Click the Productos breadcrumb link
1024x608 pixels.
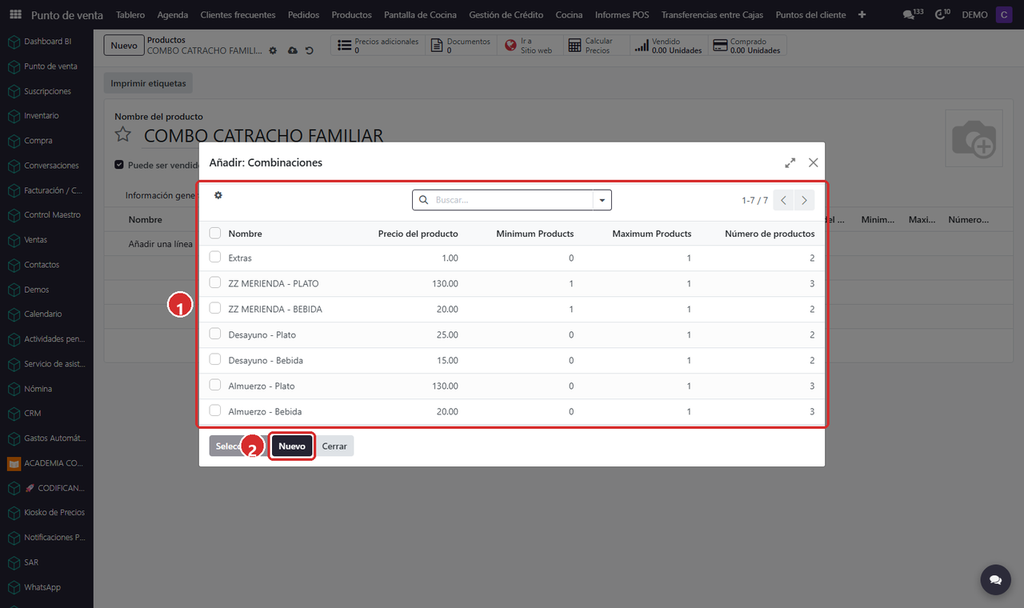[x=166, y=40]
